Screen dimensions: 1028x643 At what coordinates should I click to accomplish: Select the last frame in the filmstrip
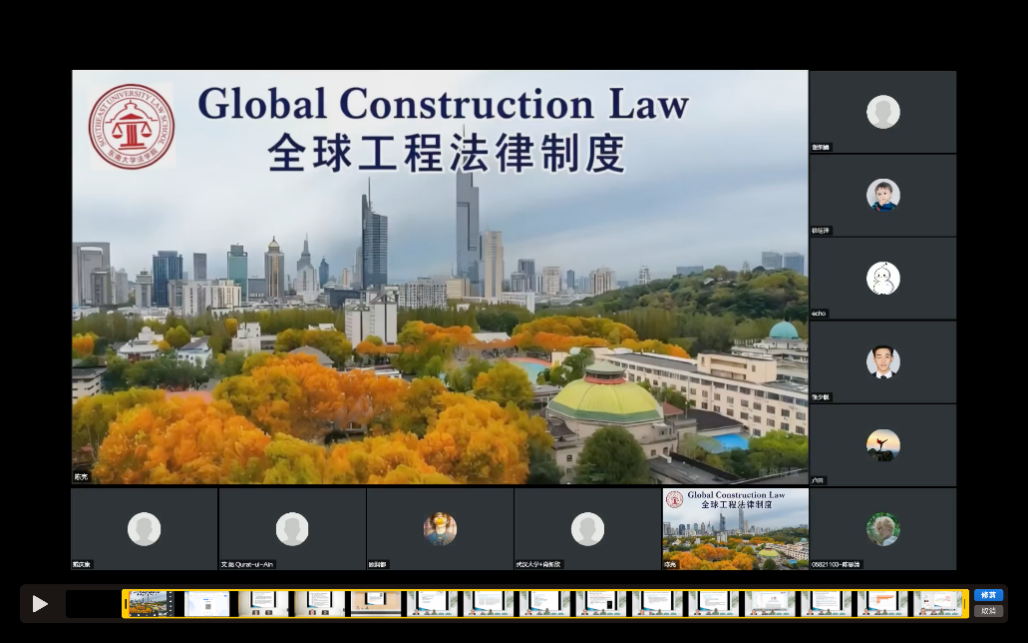[x=938, y=604]
